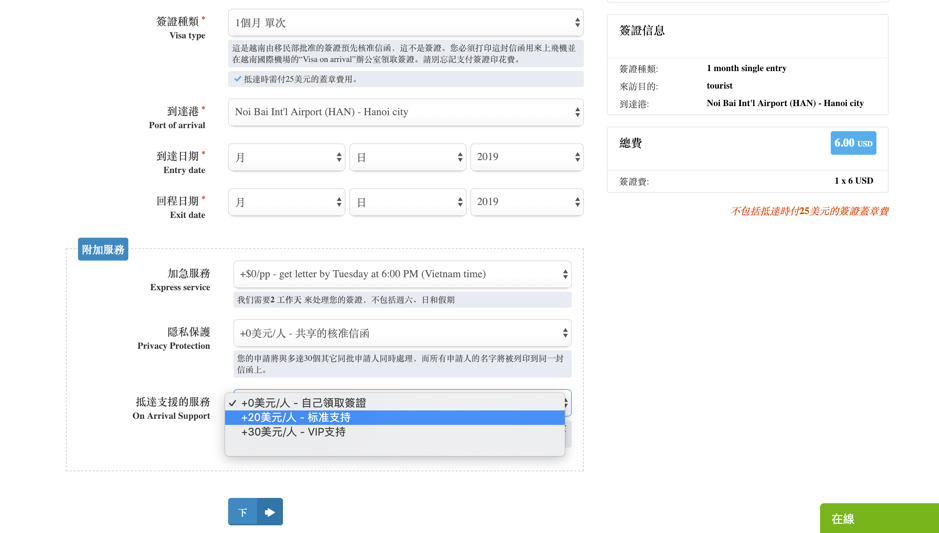This screenshot has width=939, height=533.
Task: Click the 簽證信息 panel heading
Action: (x=642, y=31)
